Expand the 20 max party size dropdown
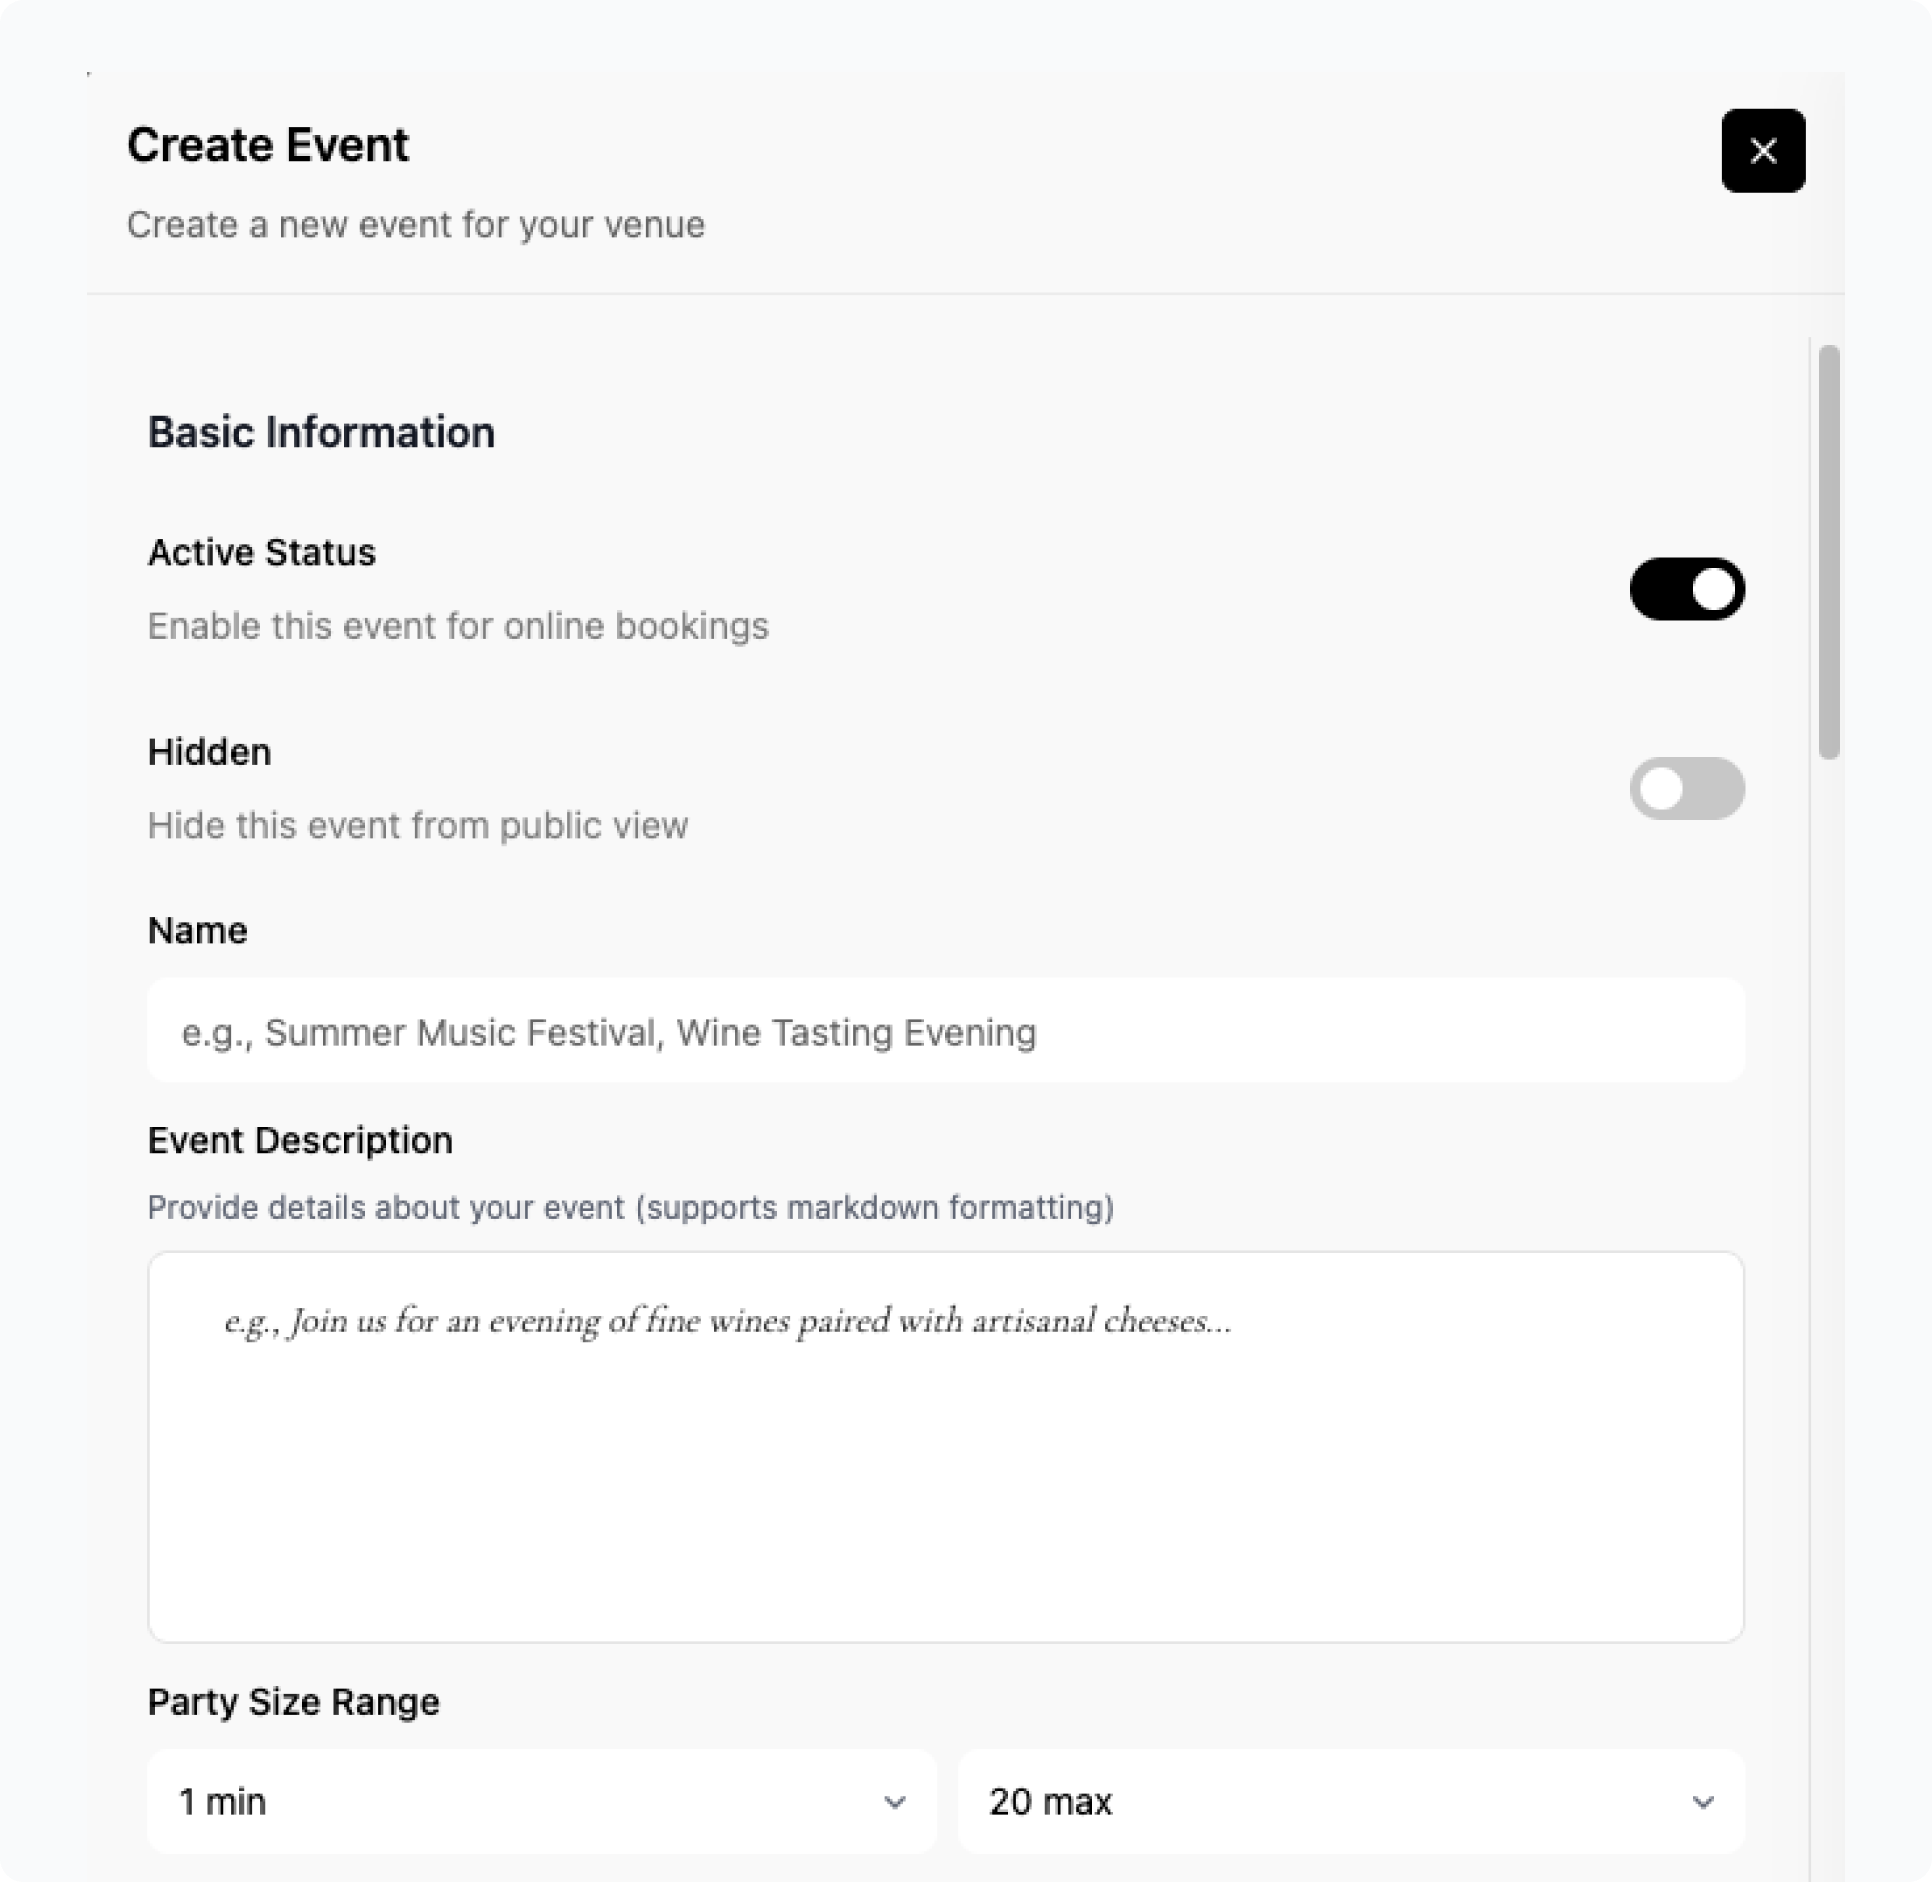Image resolution: width=1932 pixels, height=1882 pixels. (x=1350, y=1801)
